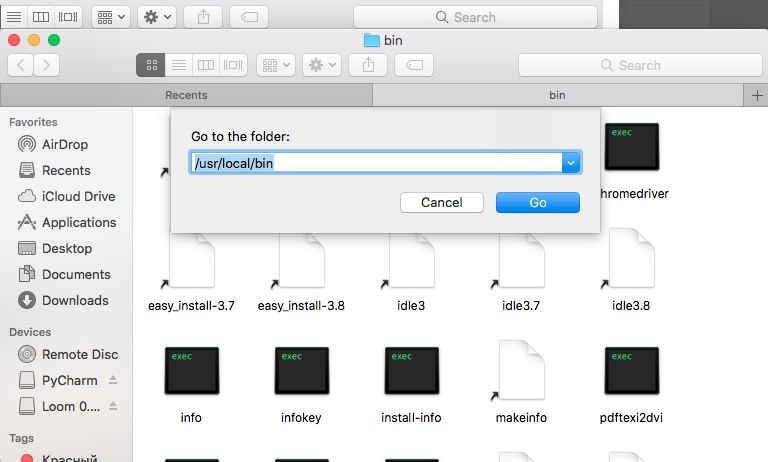Switch to the Recents tab
The width and height of the screenshot is (768, 462).
click(x=186, y=95)
